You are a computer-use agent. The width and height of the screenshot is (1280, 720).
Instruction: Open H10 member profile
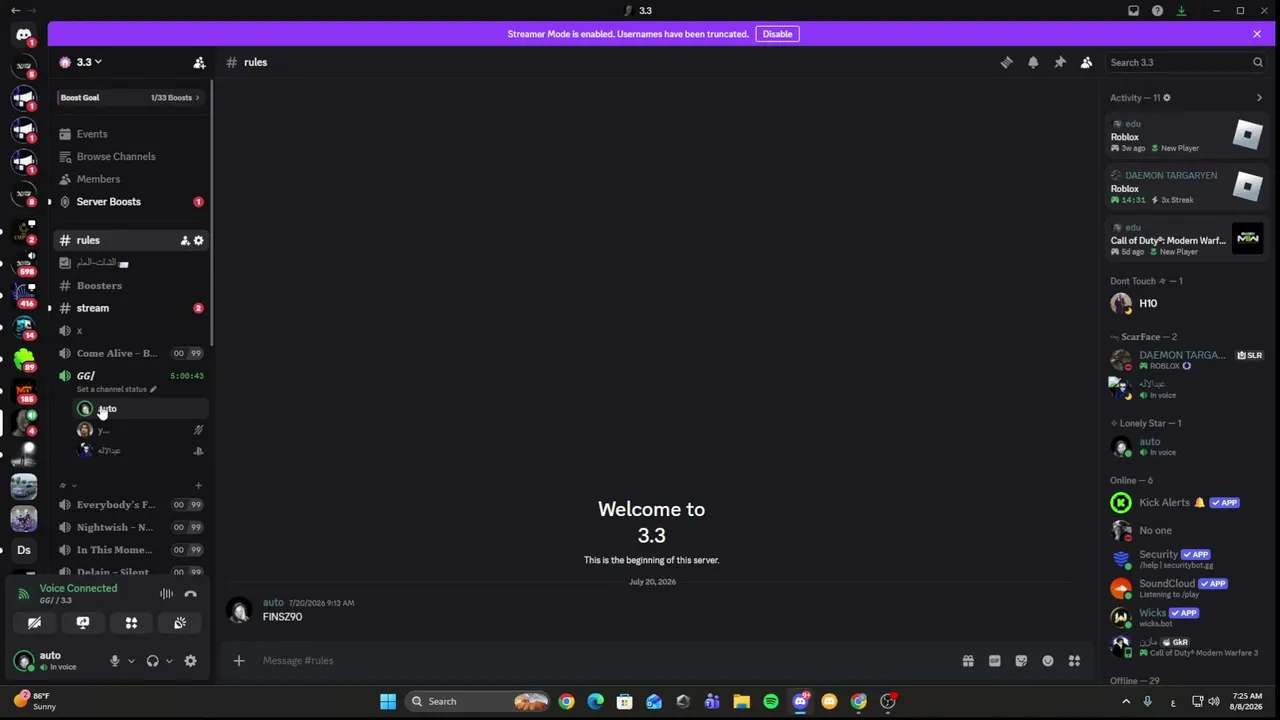pos(1185,304)
